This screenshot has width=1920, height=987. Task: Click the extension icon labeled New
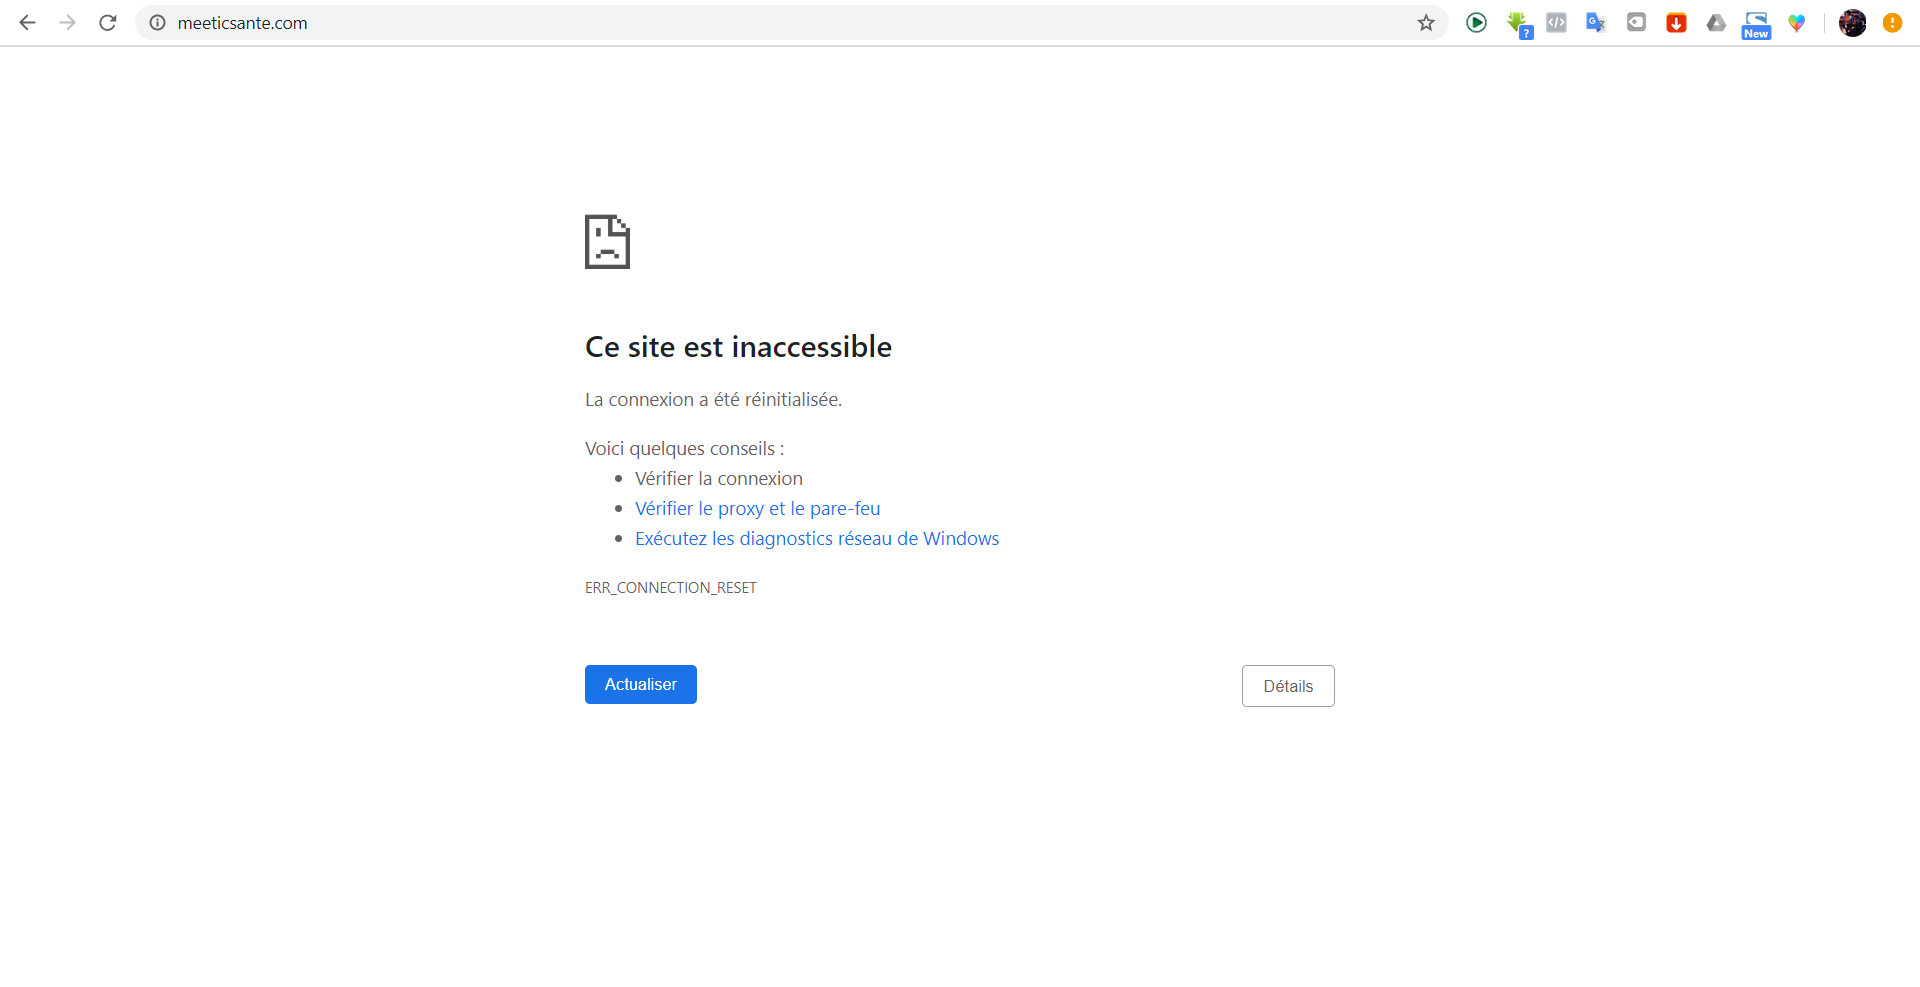pyautogui.click(x=1756, y=24)
